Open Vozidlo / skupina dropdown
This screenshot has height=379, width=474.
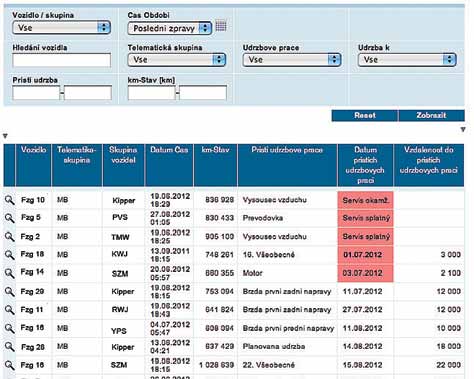coord(61,27)
